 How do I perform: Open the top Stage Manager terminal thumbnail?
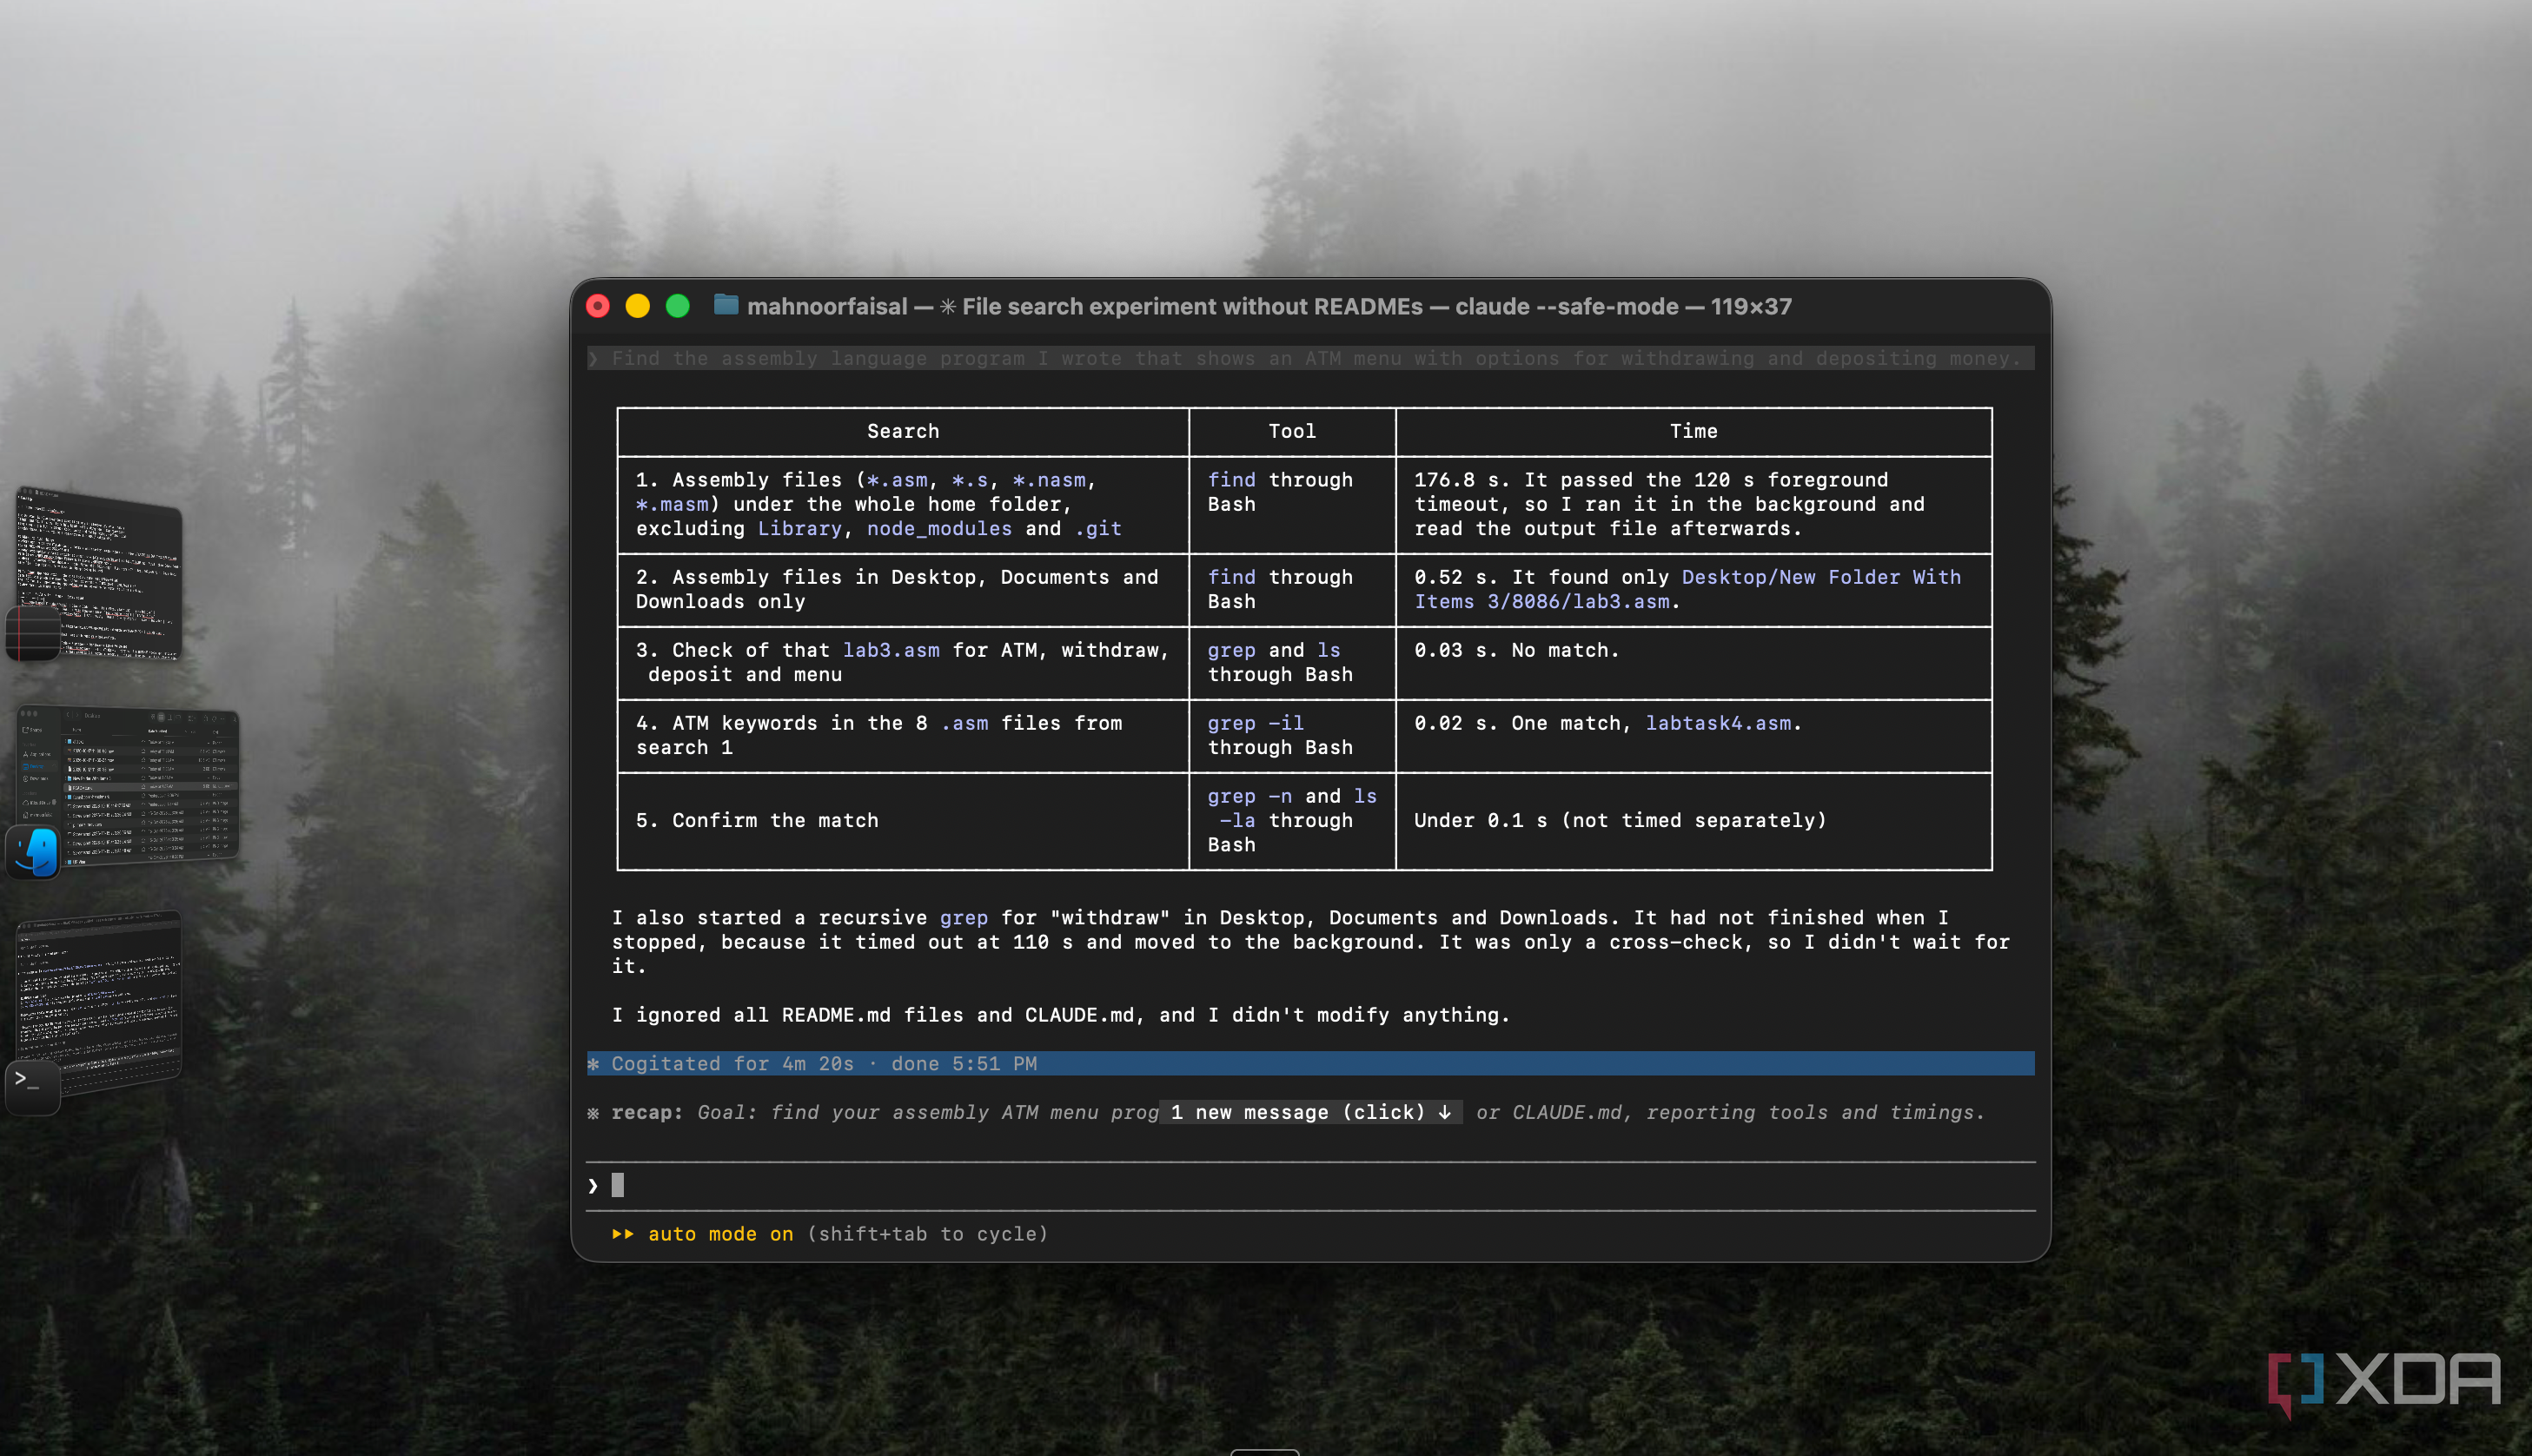pyautogui.click(x=100, y=572)
